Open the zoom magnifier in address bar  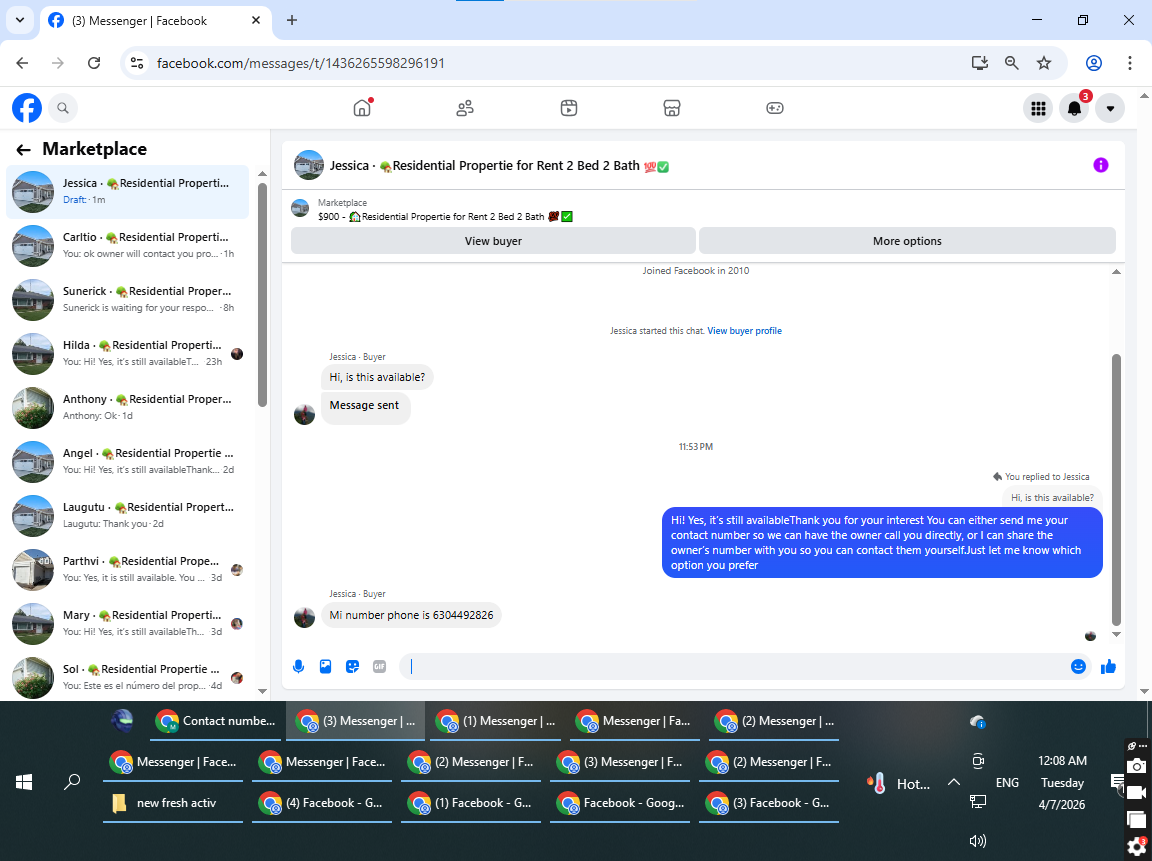point(1012,63)
